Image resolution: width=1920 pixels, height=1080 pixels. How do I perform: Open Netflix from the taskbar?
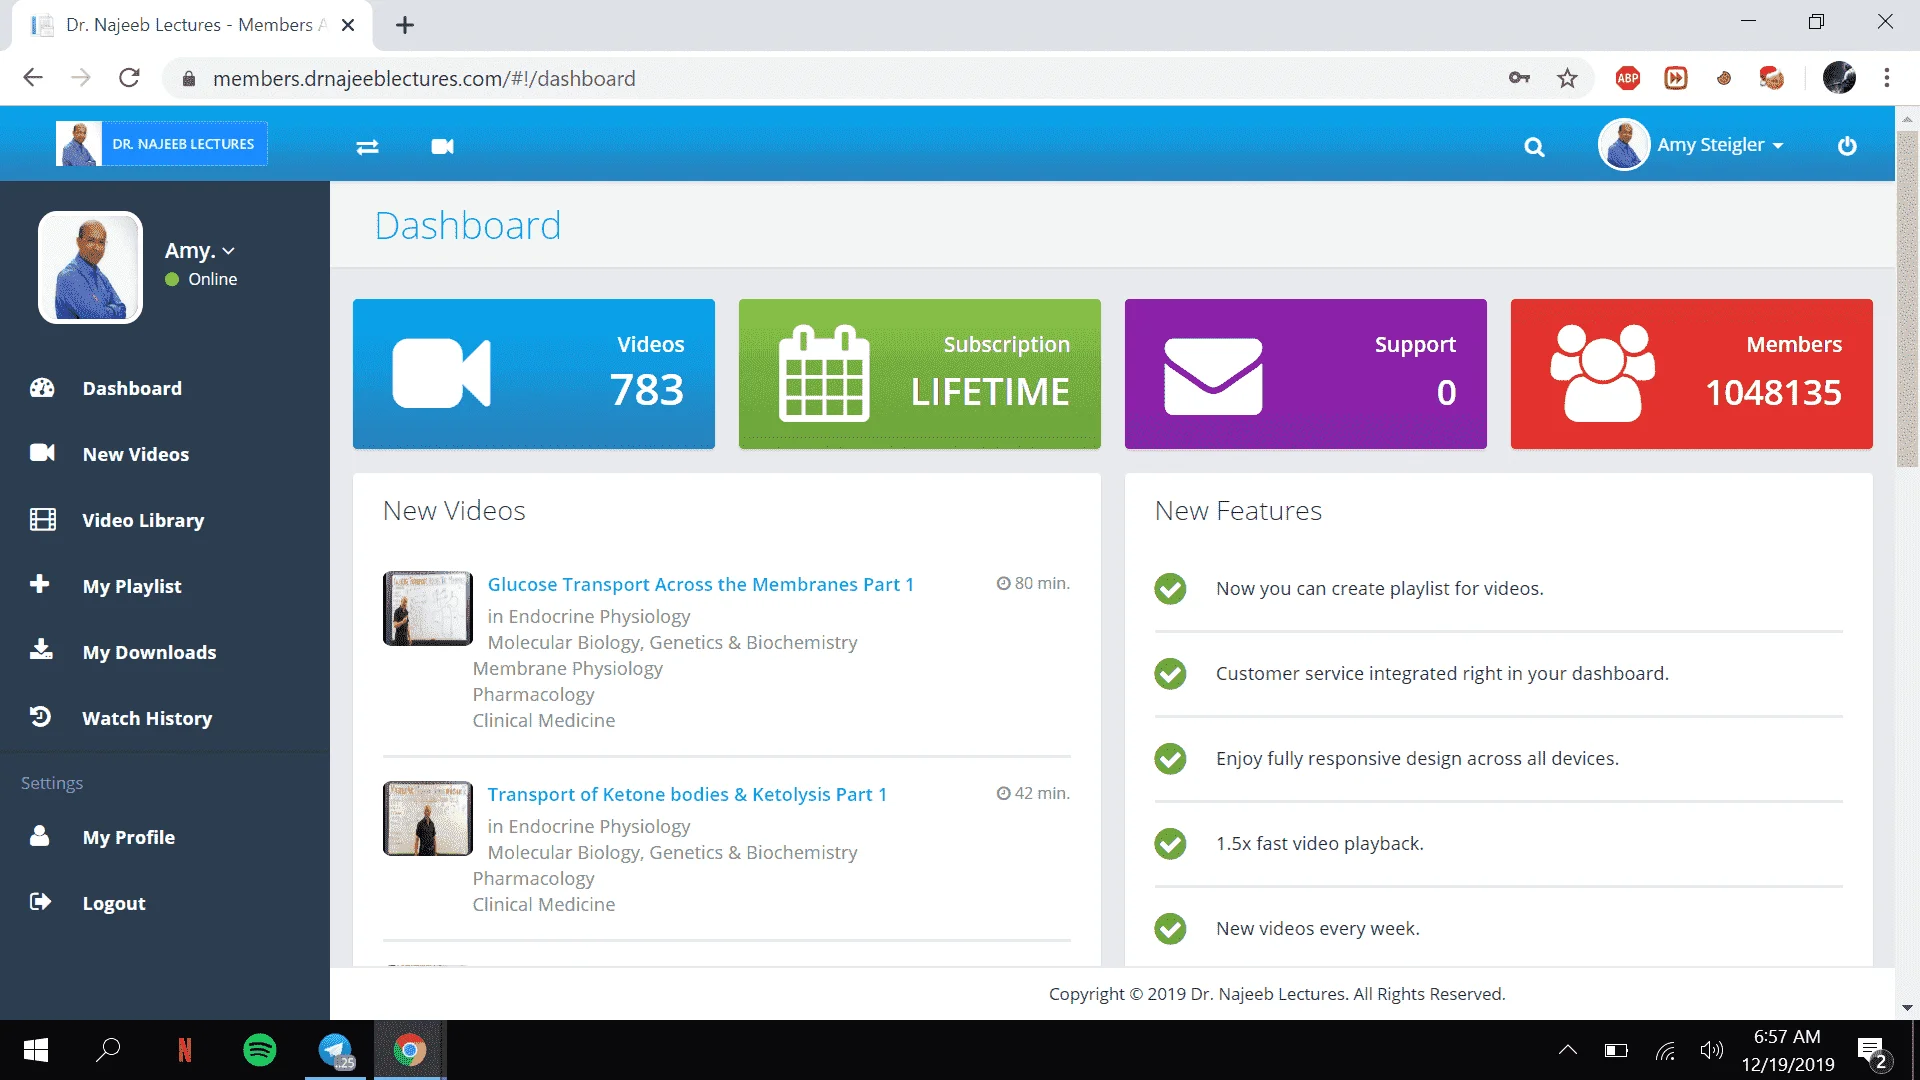click(185, 1050)
